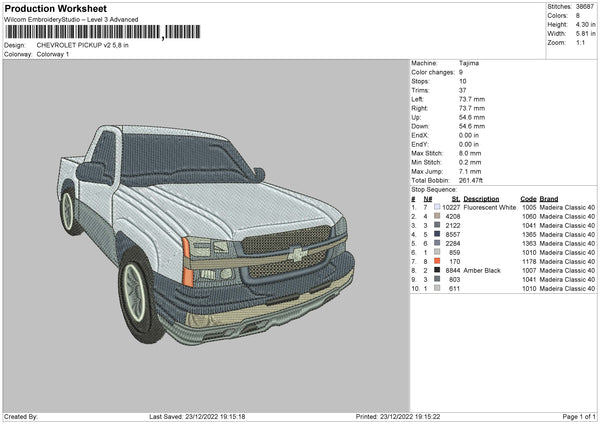Click the Fluorescent White color swatch
Viewport: 600px width, 424px height.
point(437,207)
